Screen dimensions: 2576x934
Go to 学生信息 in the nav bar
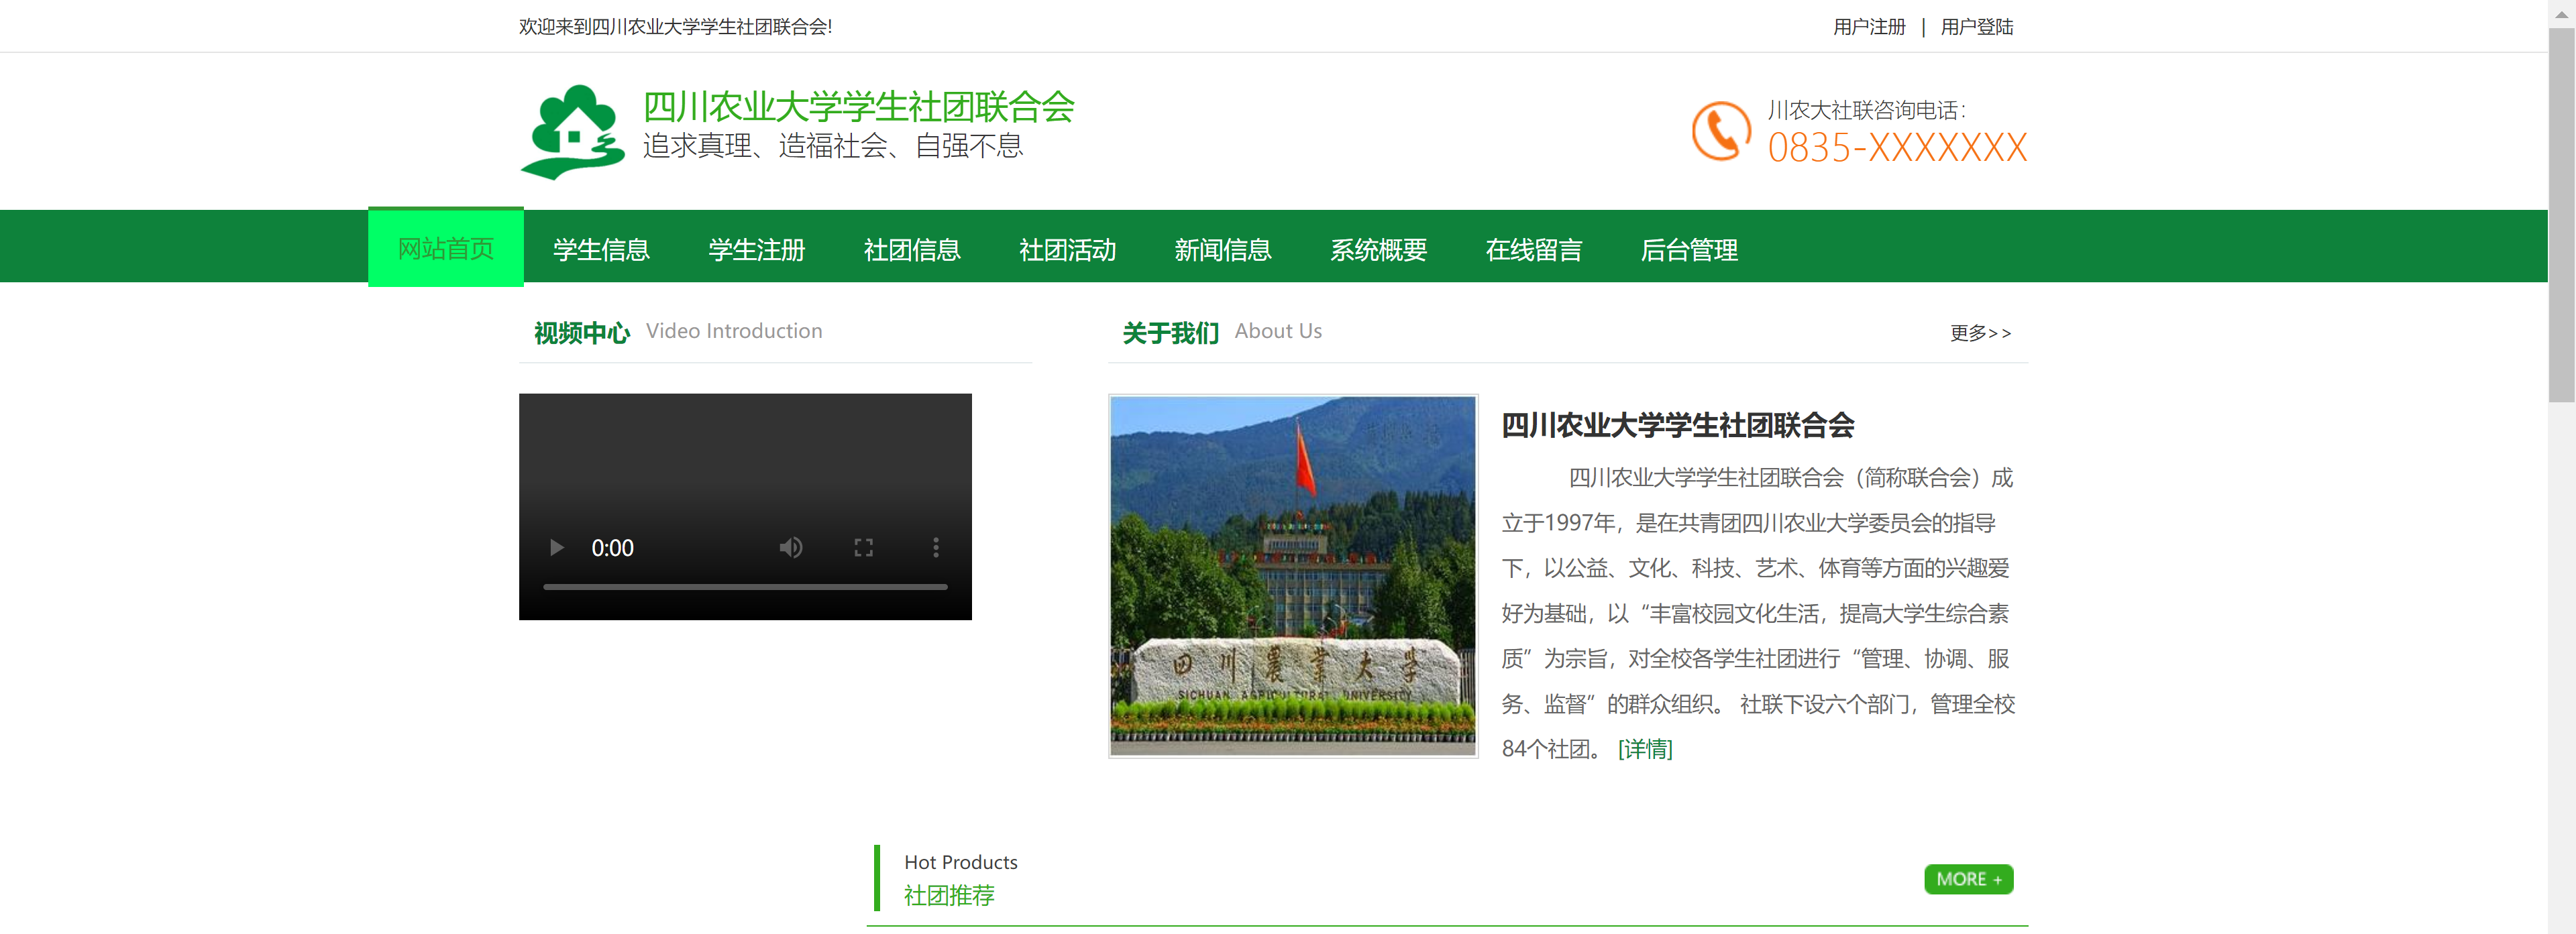tap(601, 249)
